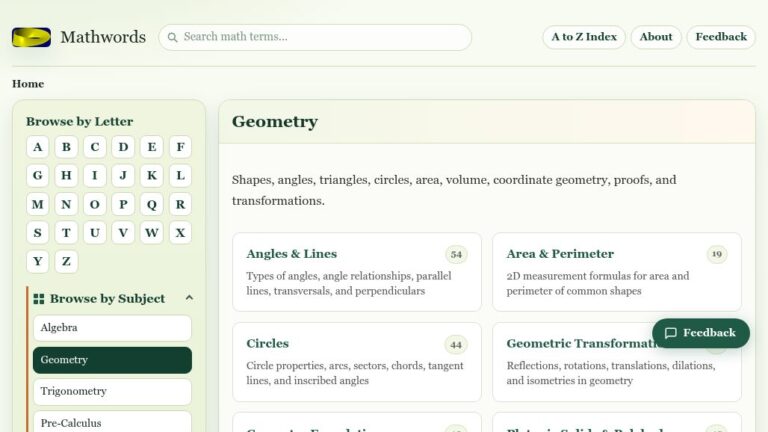768x432 pixels.
Task: Browse terms starting with letter I
Action: tap(95, 175)
